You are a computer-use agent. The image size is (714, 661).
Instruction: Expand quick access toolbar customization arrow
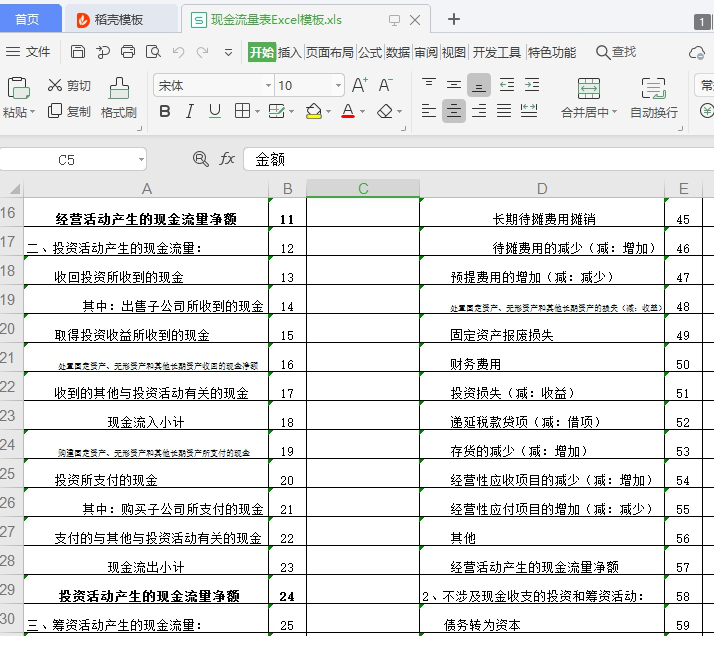(x=229, y=53)
